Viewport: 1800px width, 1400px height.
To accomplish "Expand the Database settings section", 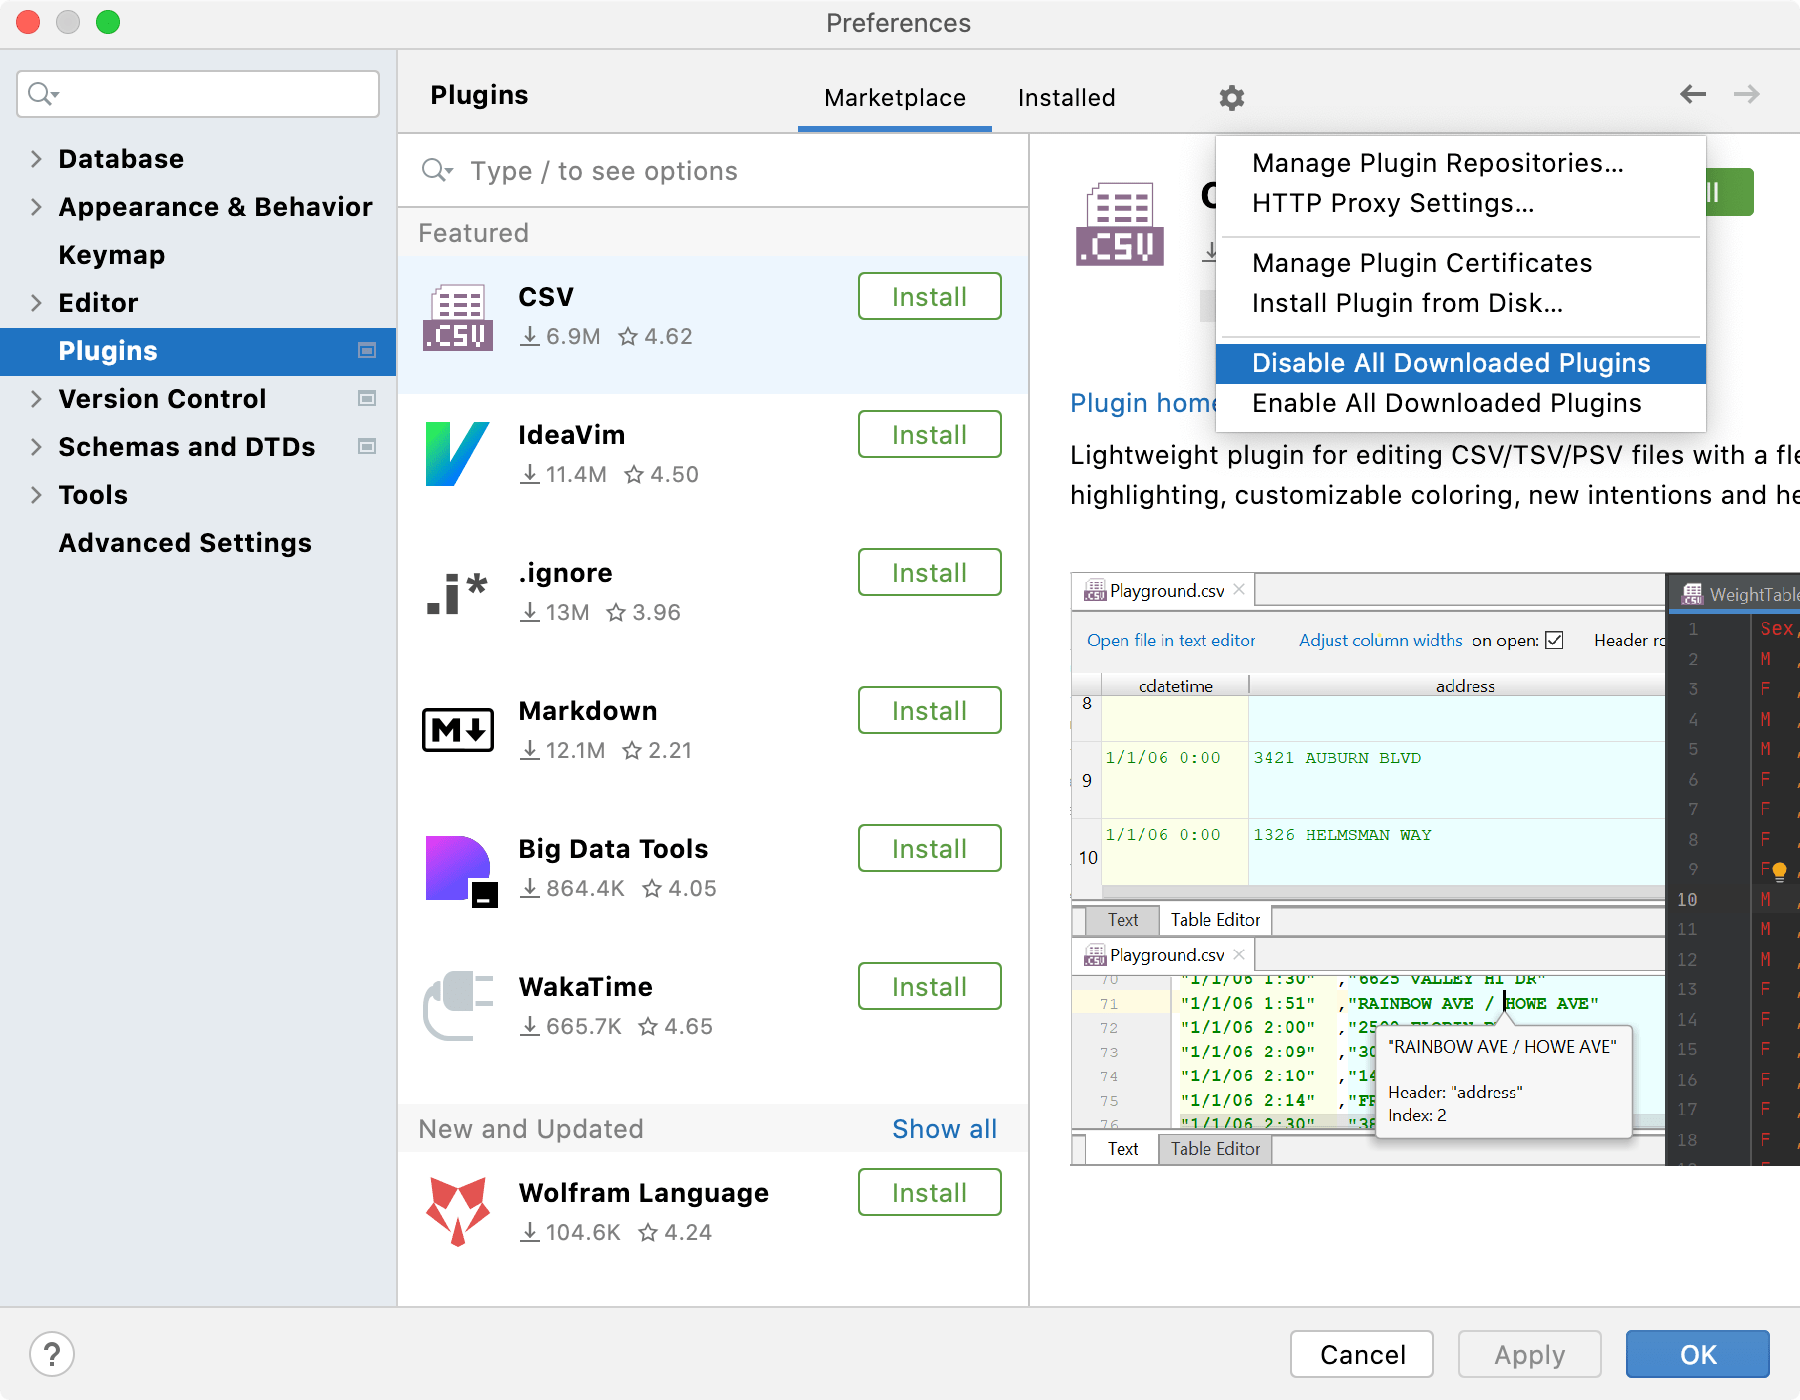I will 36,158.
